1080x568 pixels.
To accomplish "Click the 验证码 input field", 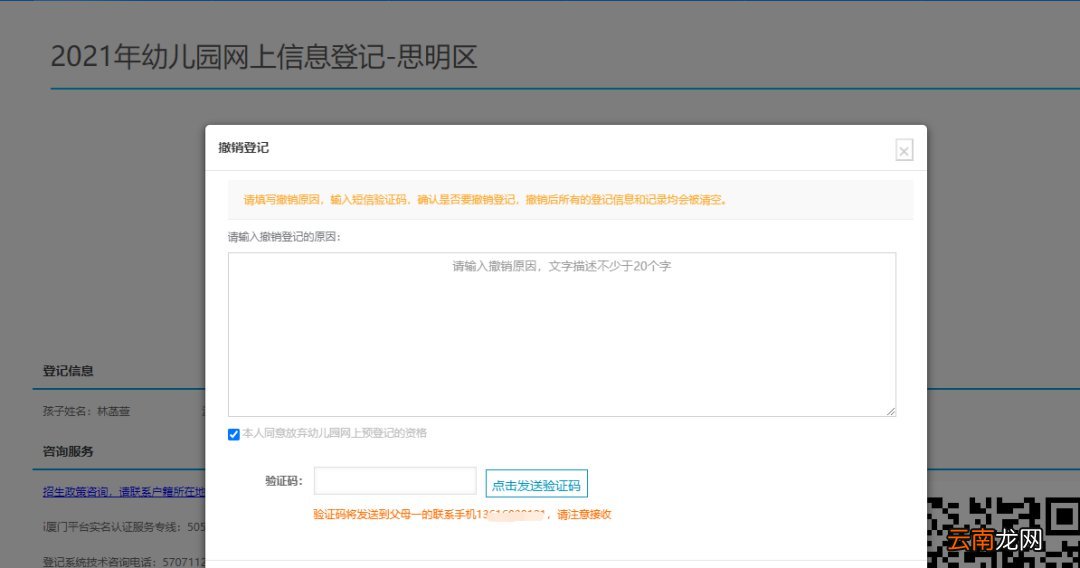I will click(395, 481).
